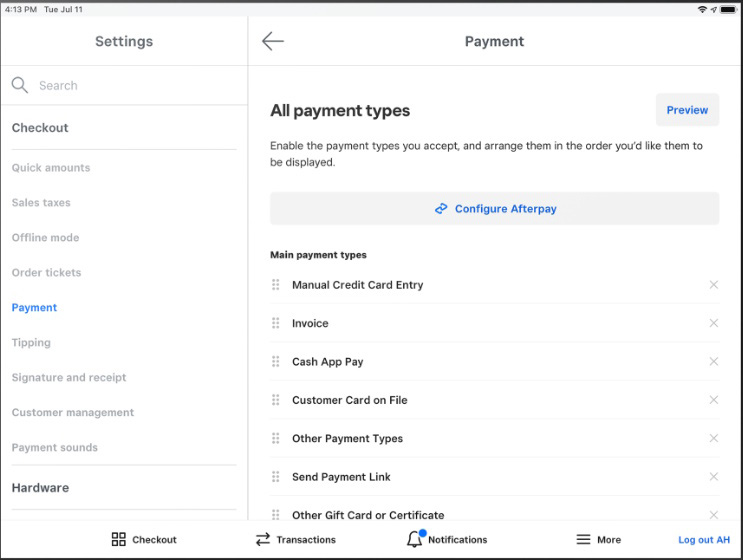Remove Customer Card on File with X

pos(714,400)
